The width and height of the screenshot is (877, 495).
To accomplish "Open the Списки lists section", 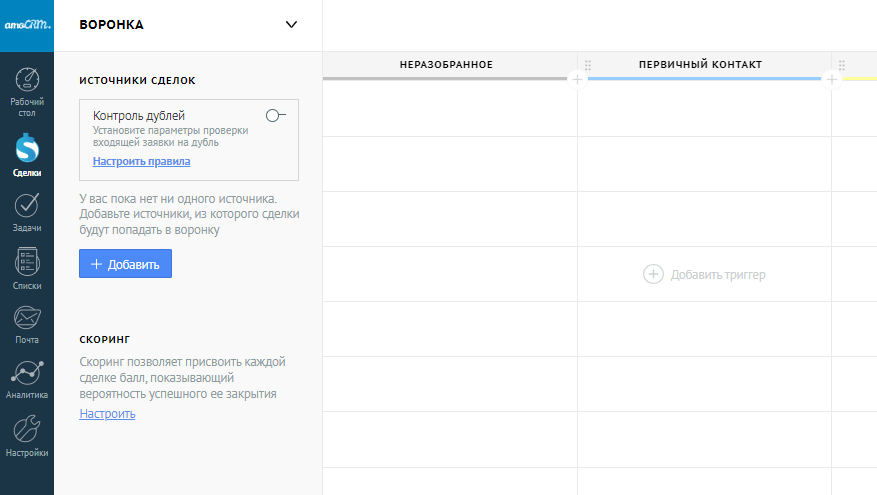I will tap(27, 268).
